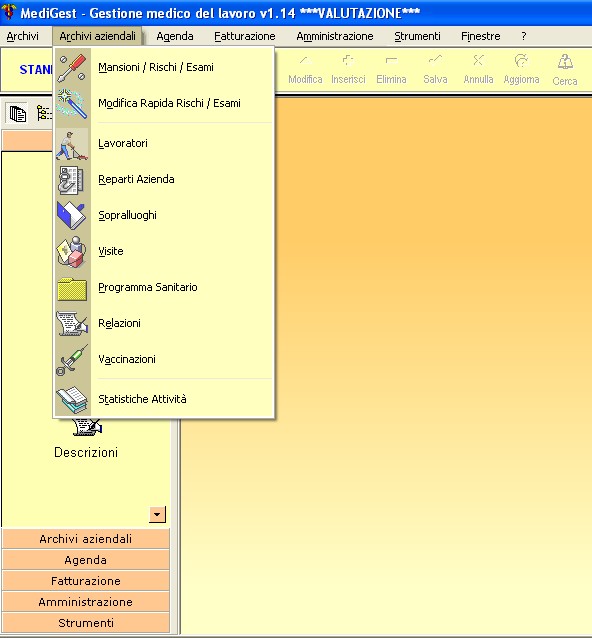592x638 pixels.
Task: Open the Fatturazione sidebar section
Action: pos(86,581)
